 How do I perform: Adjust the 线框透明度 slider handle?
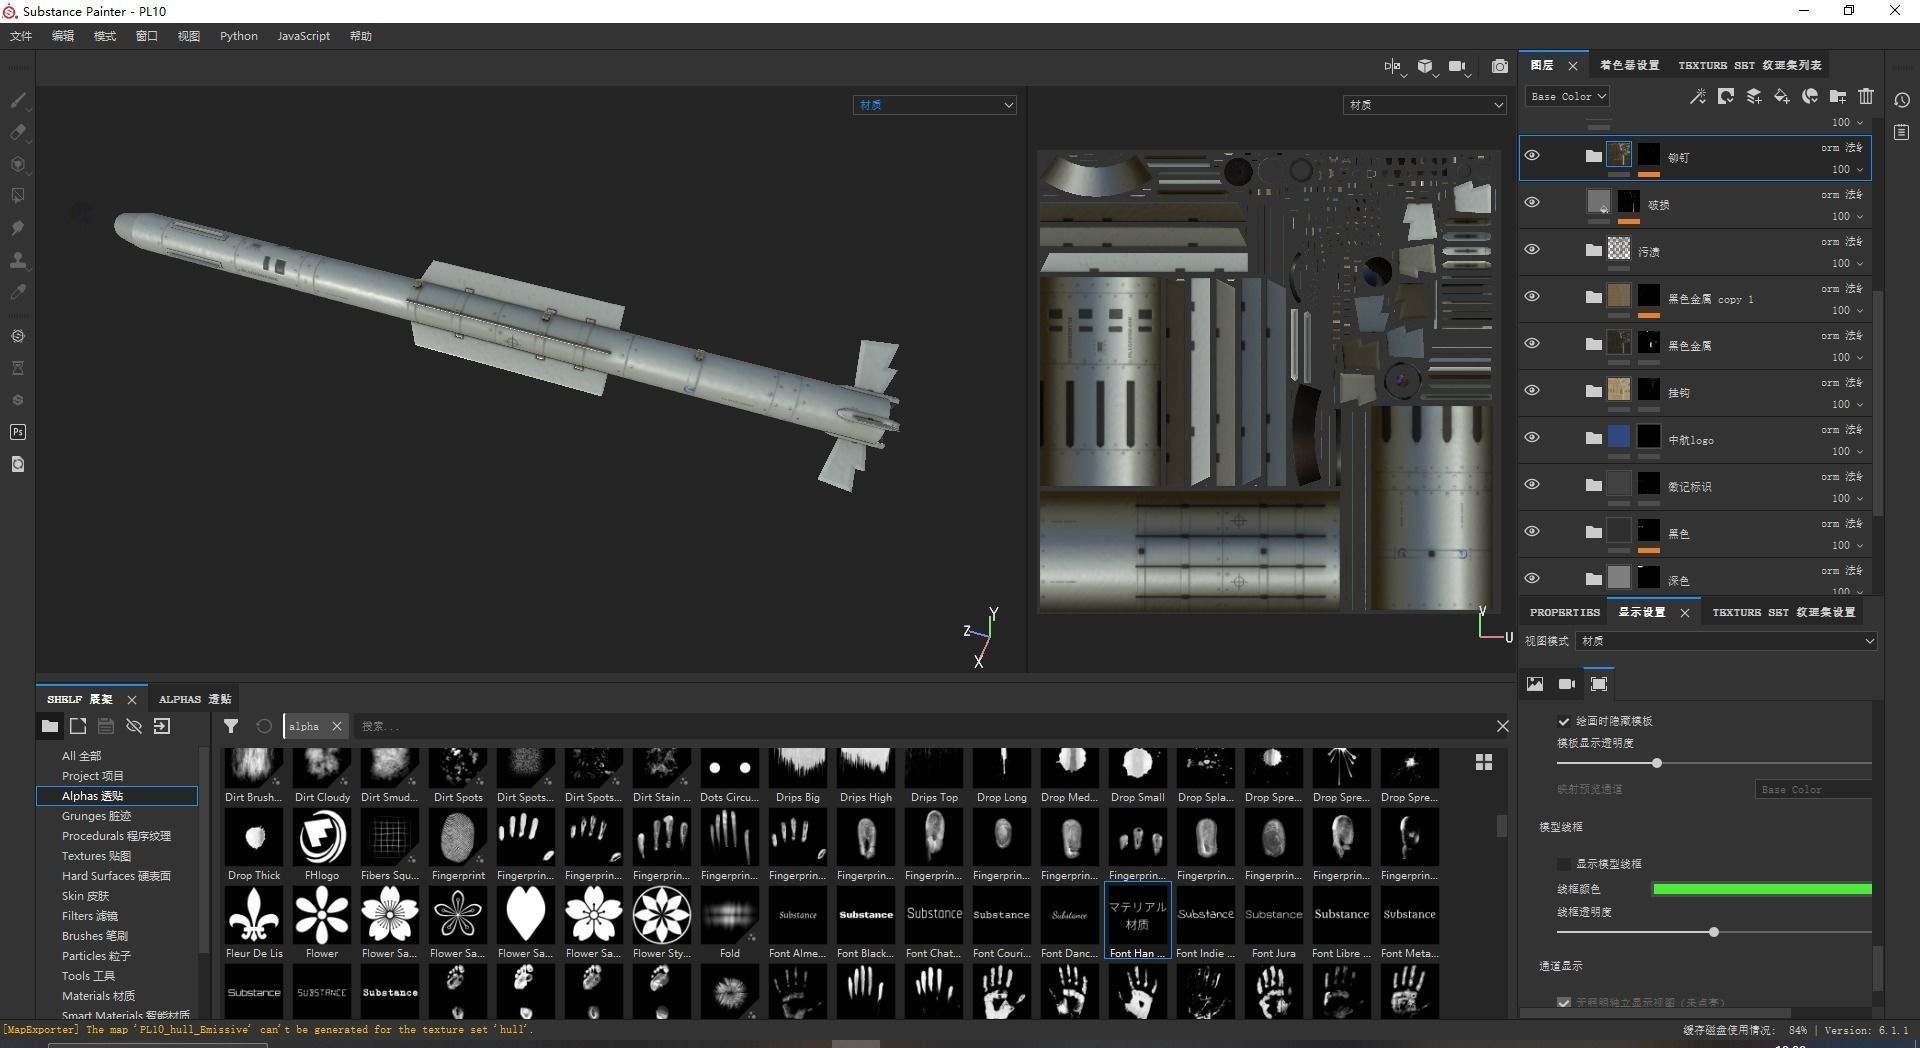[x=1714, y=932]
